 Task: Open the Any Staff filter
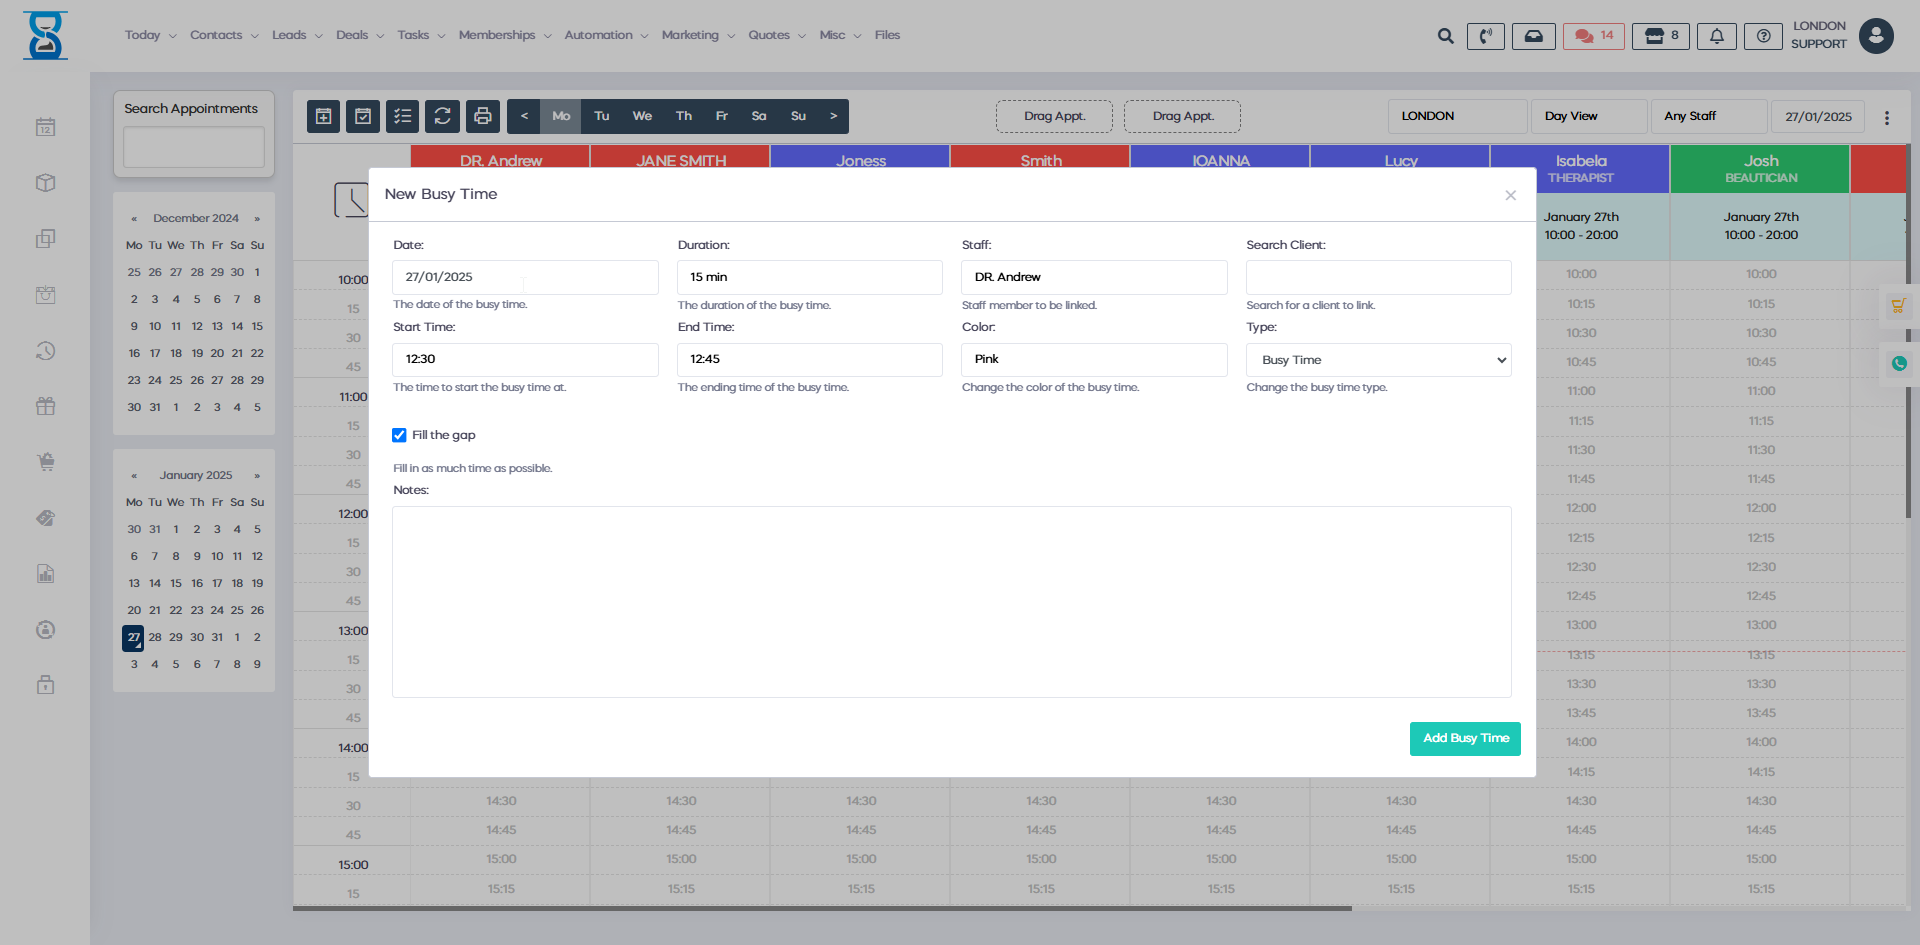1708,116
